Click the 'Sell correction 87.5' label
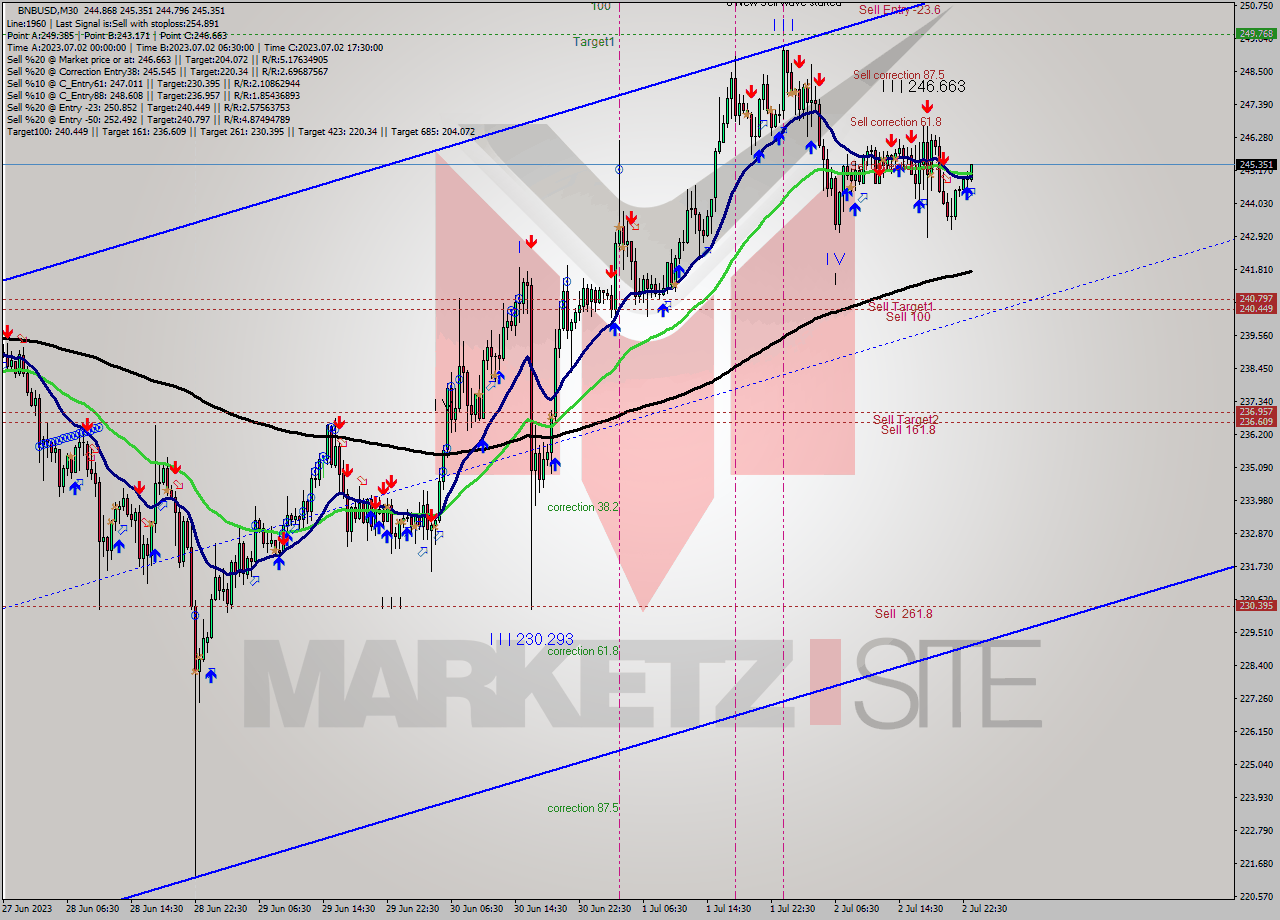This screenshot has width=1280, height=920. tap(899, 75)
